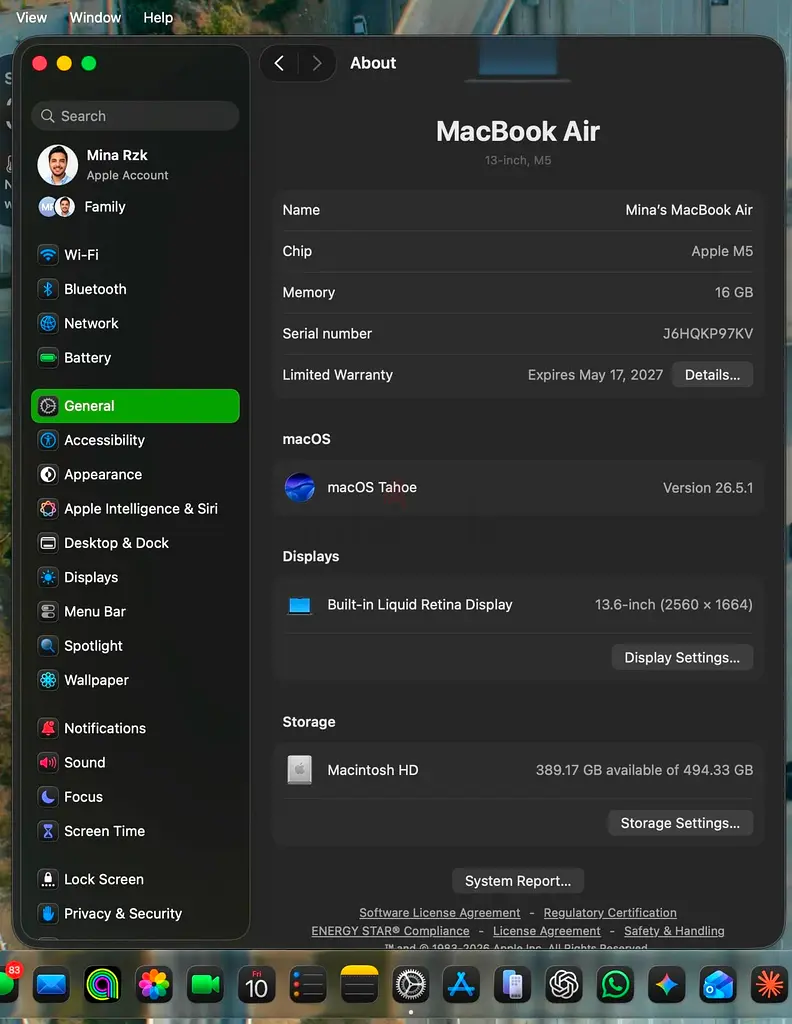This screenshot has width=792, height=1024.
Task: Click the computer name Mina's MacBook Air
Action: 689,210
